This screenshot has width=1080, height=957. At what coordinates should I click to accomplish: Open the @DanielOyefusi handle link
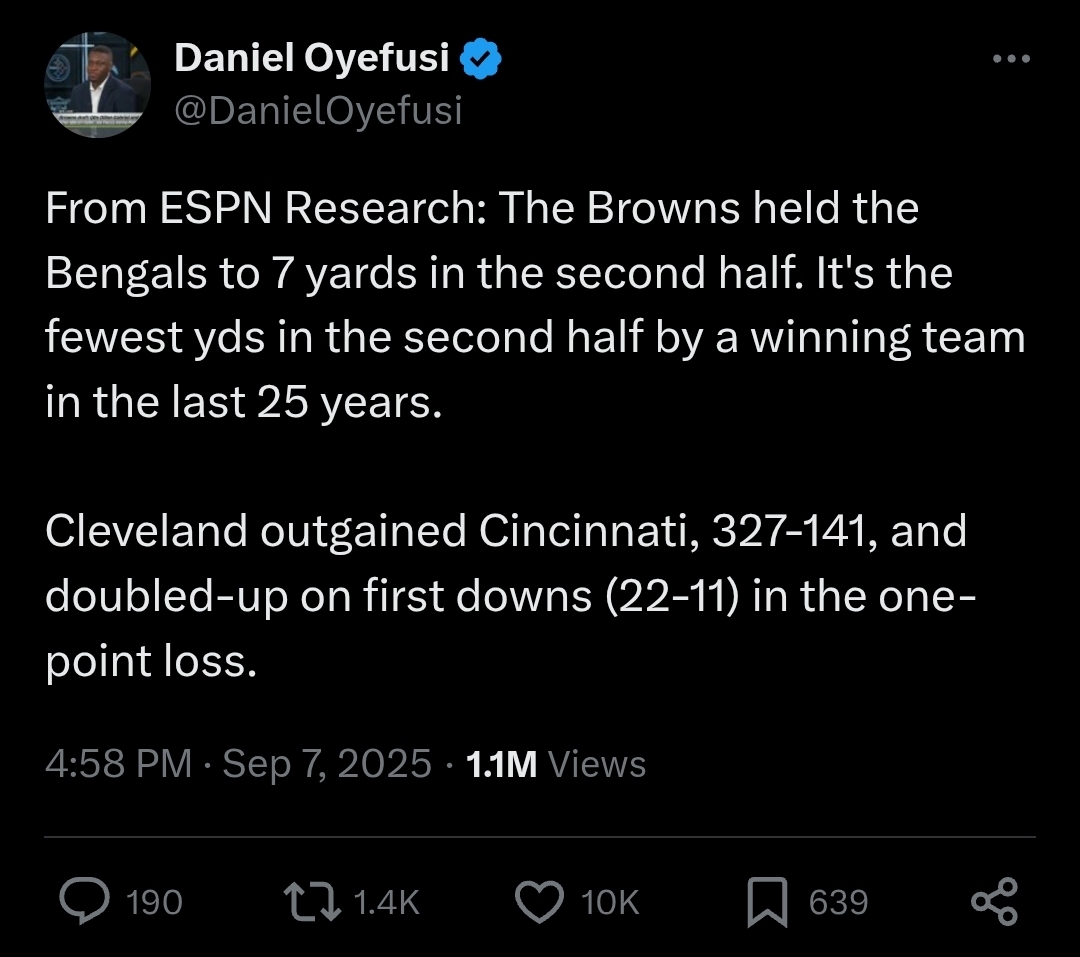(318, 110)
